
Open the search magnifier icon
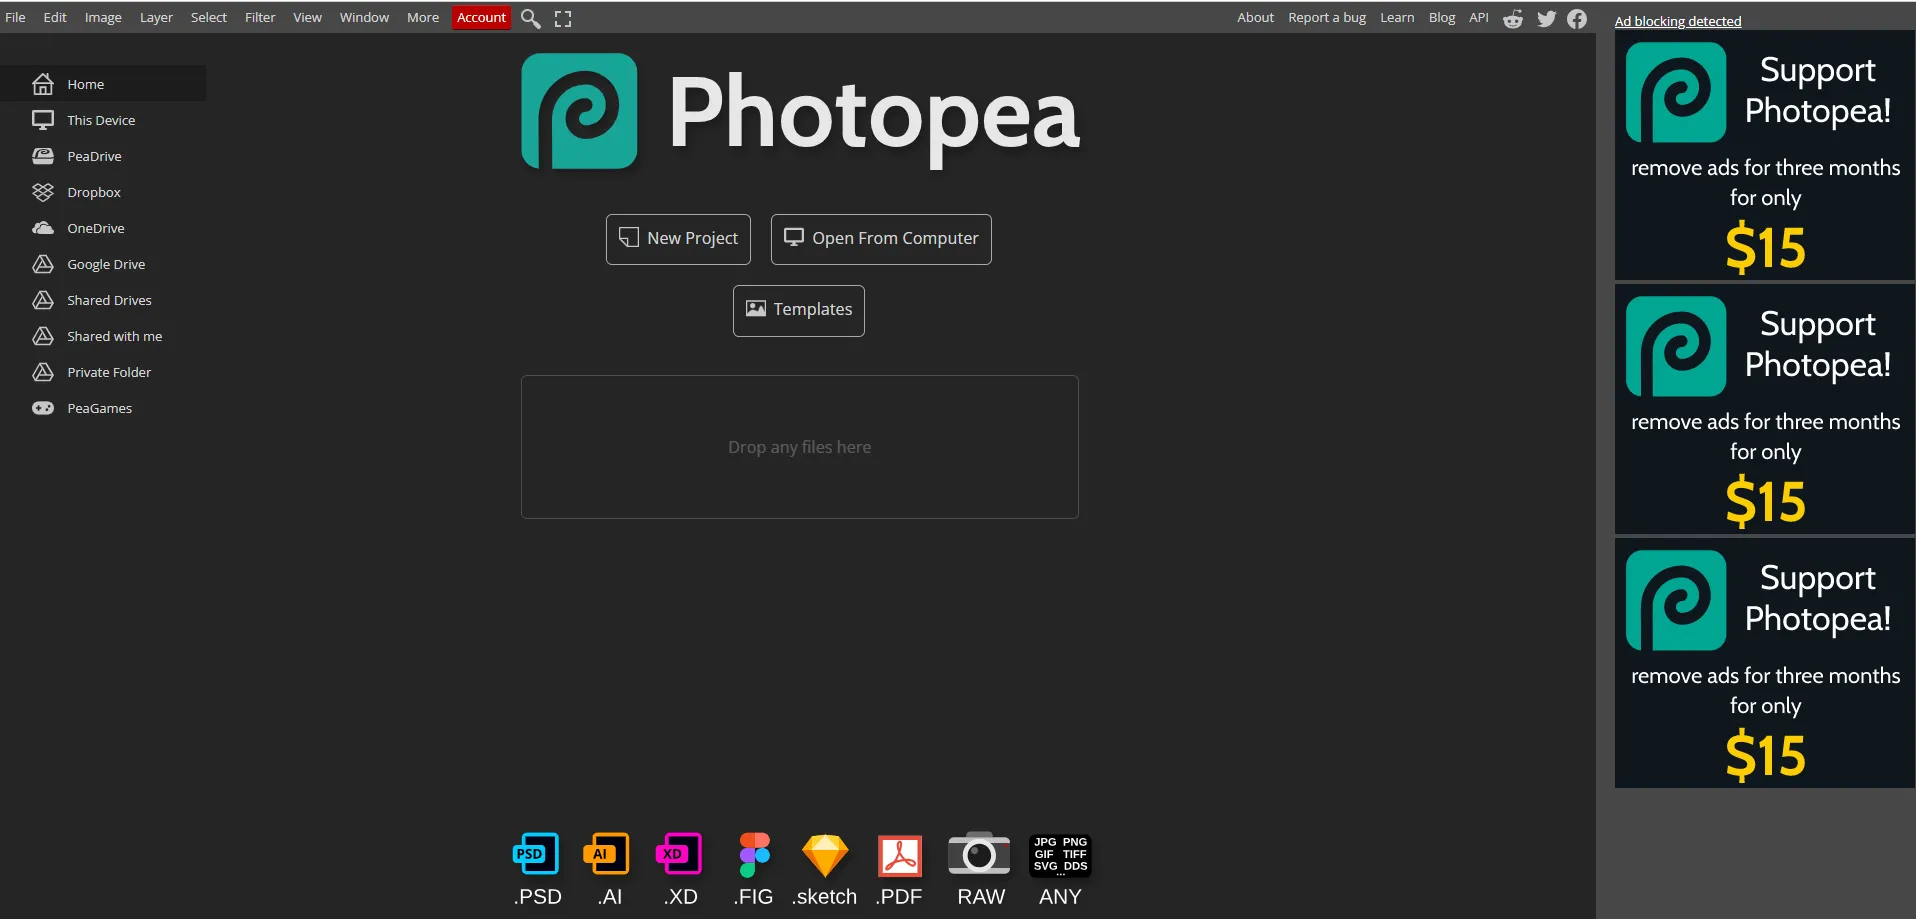pos(530,18)
